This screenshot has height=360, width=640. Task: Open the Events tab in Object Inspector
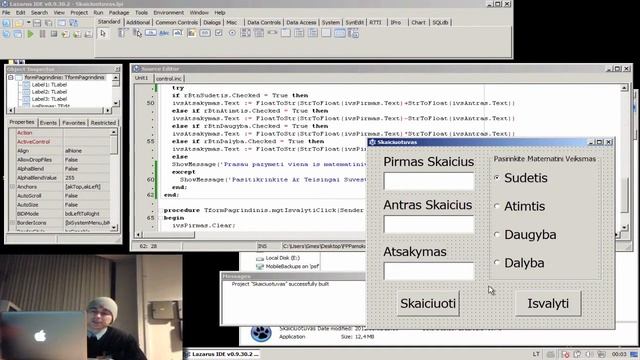tap(48, 122)
